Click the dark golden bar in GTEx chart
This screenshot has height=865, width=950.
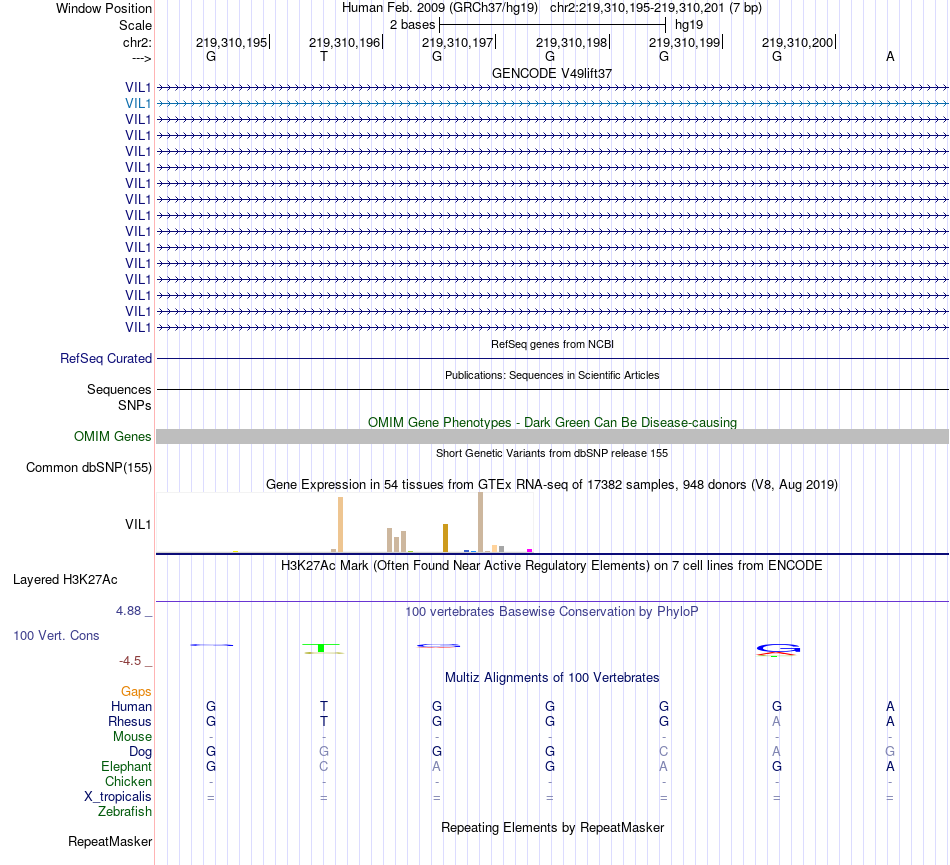(445, 538)
